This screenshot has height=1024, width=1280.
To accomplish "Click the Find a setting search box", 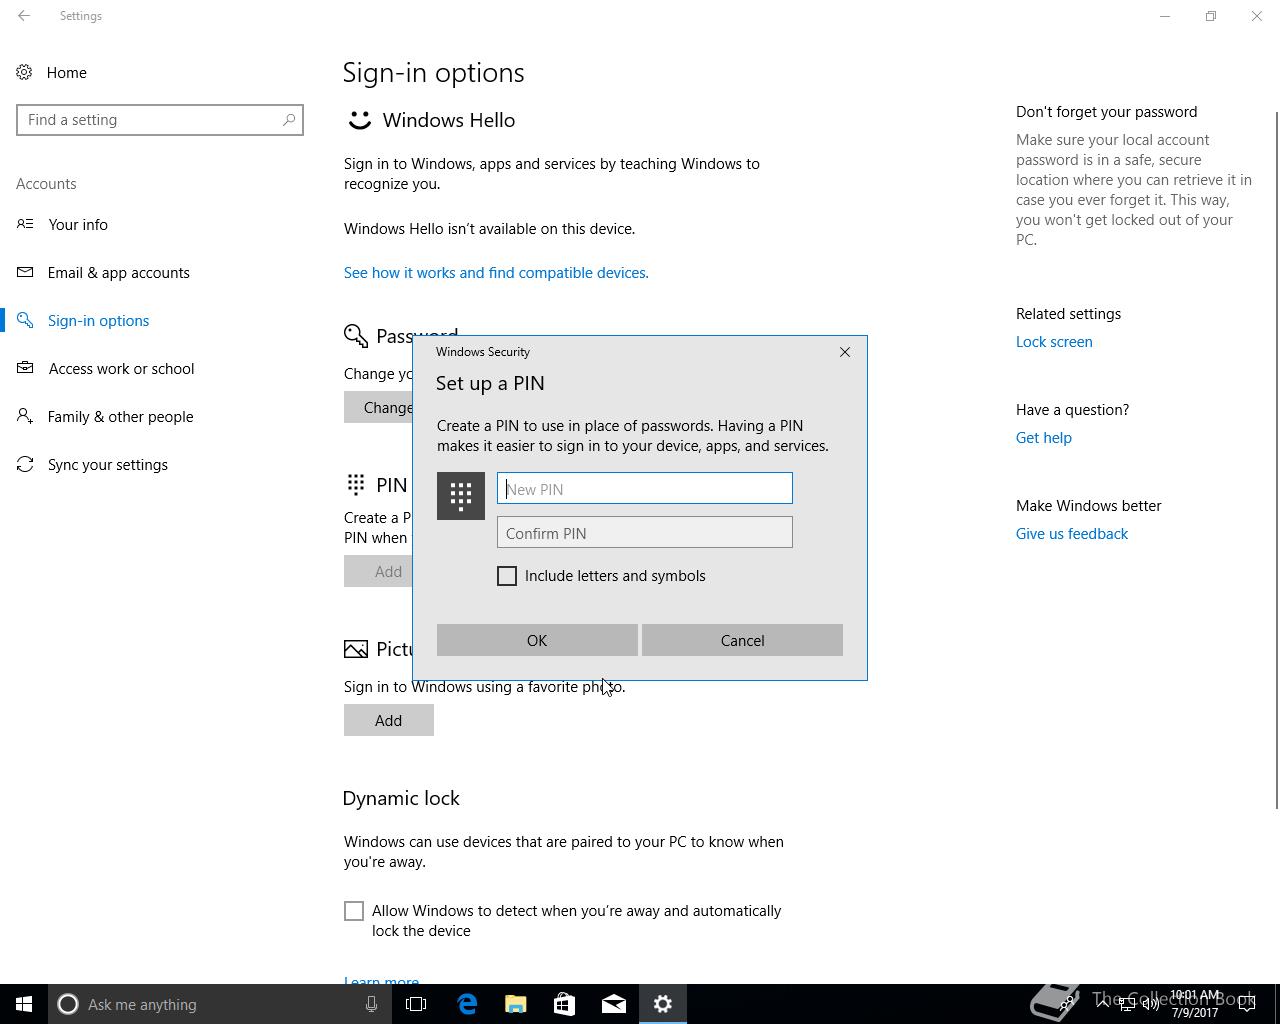I will point(160,120).
